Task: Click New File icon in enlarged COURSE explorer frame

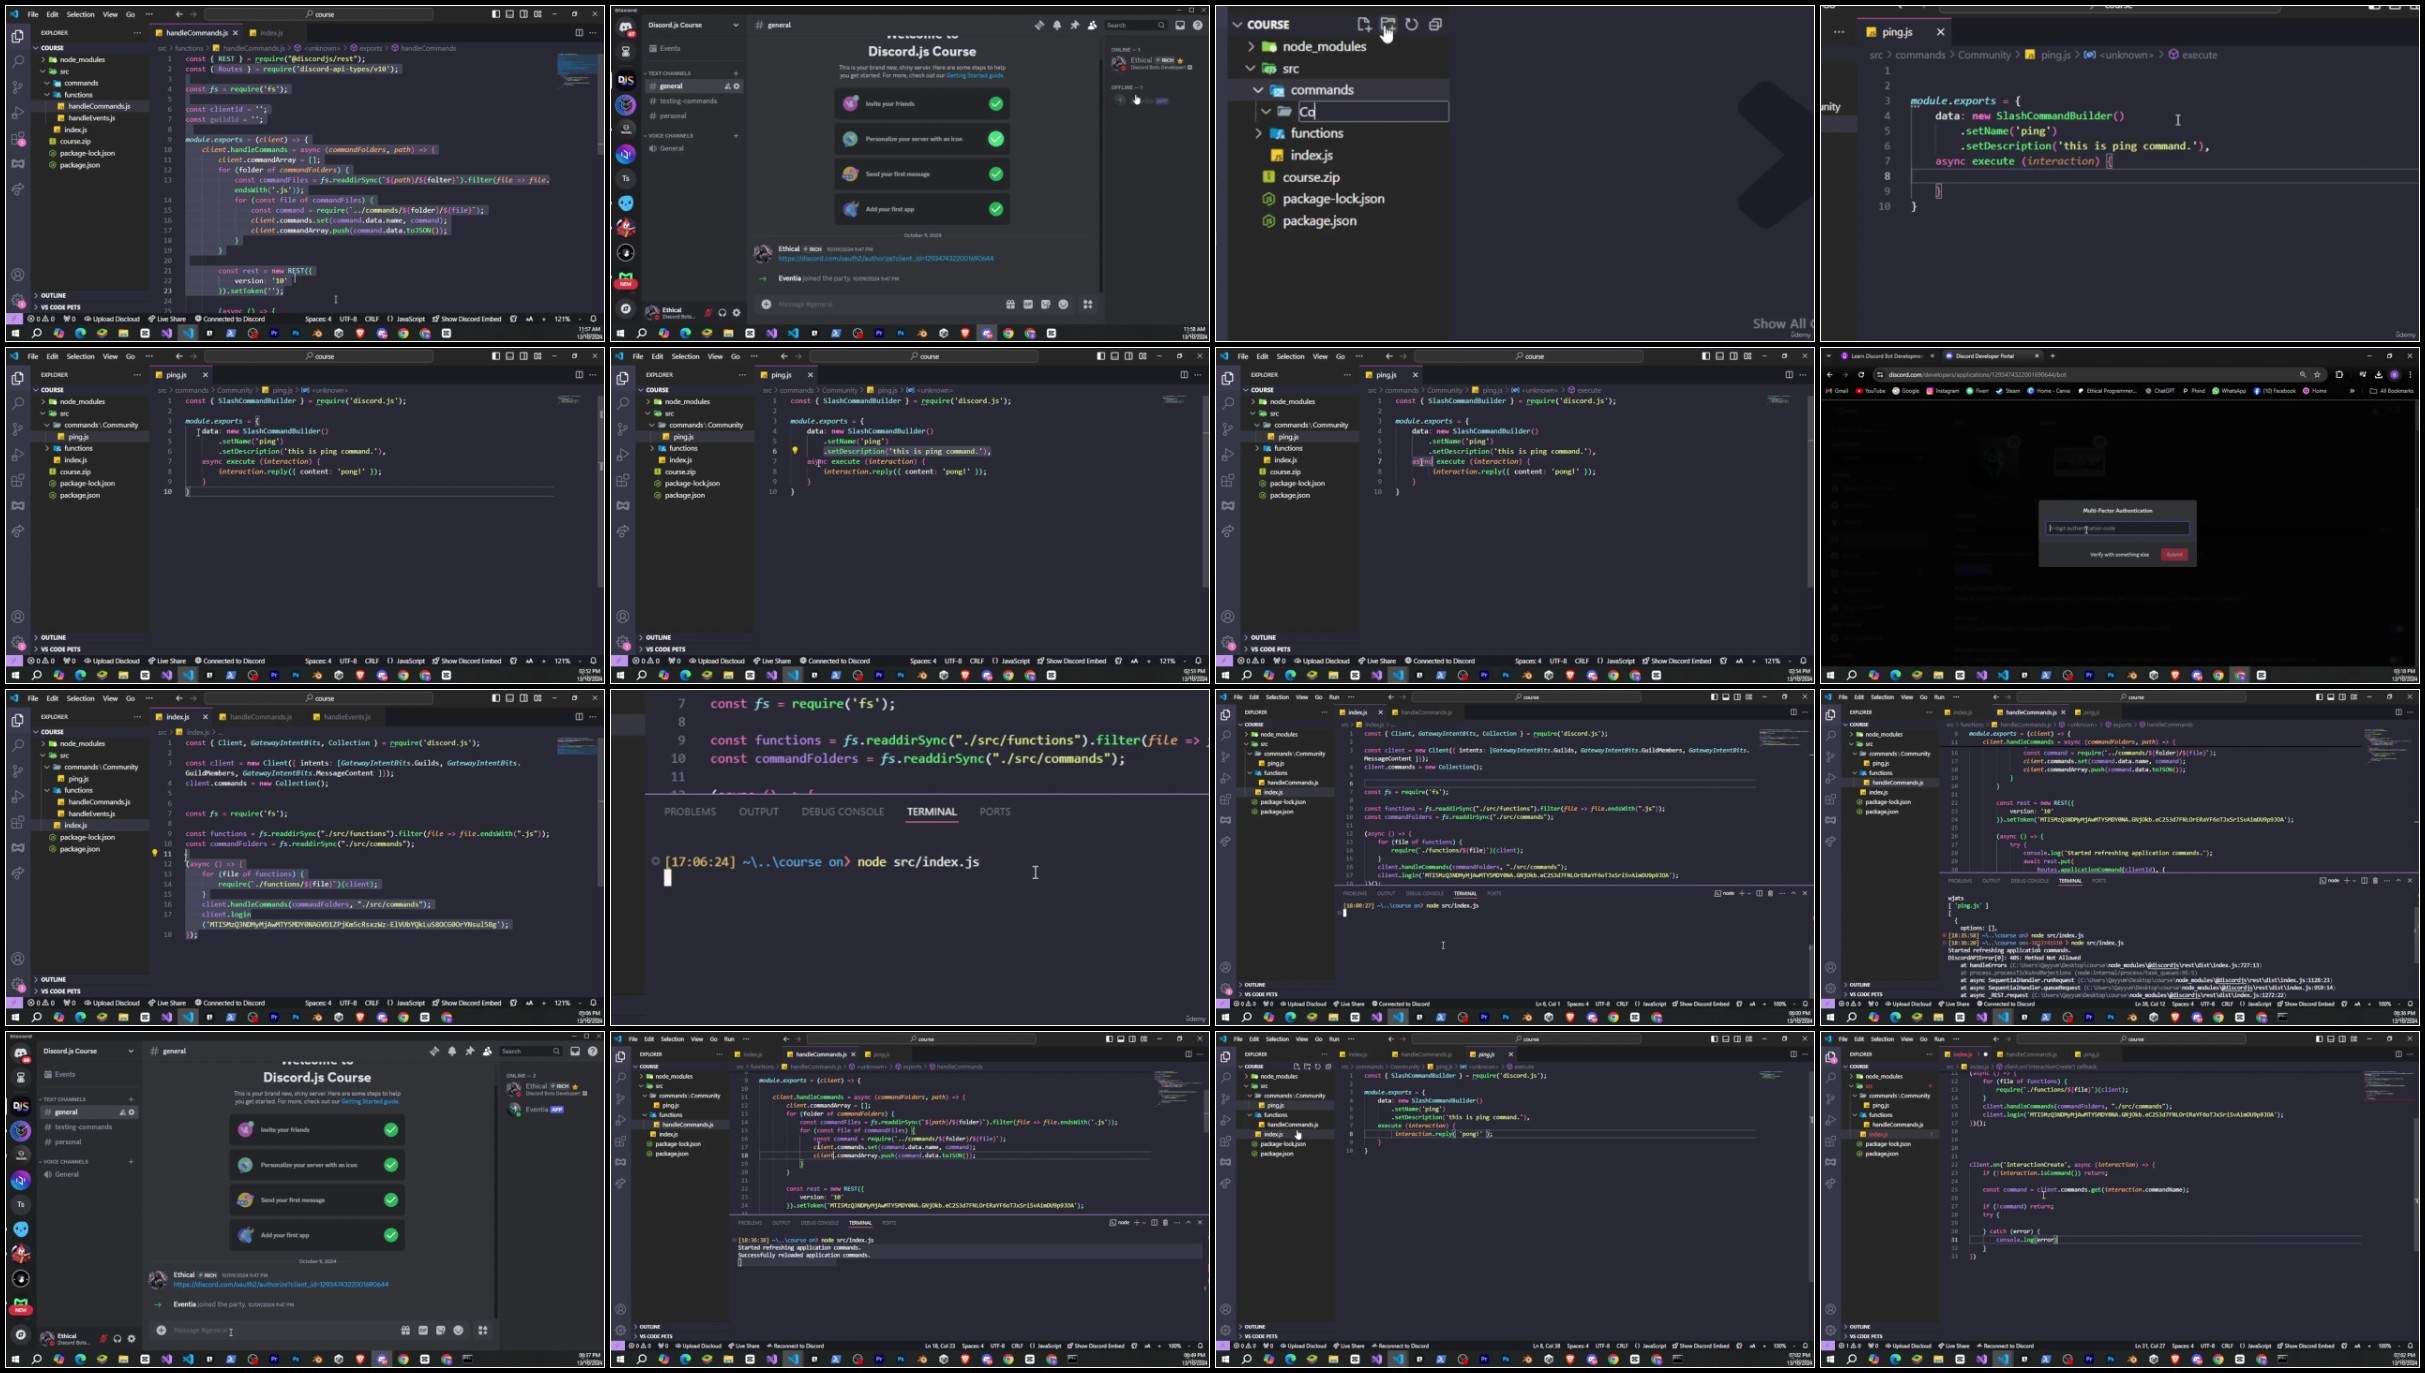Action: point(1364,24)
